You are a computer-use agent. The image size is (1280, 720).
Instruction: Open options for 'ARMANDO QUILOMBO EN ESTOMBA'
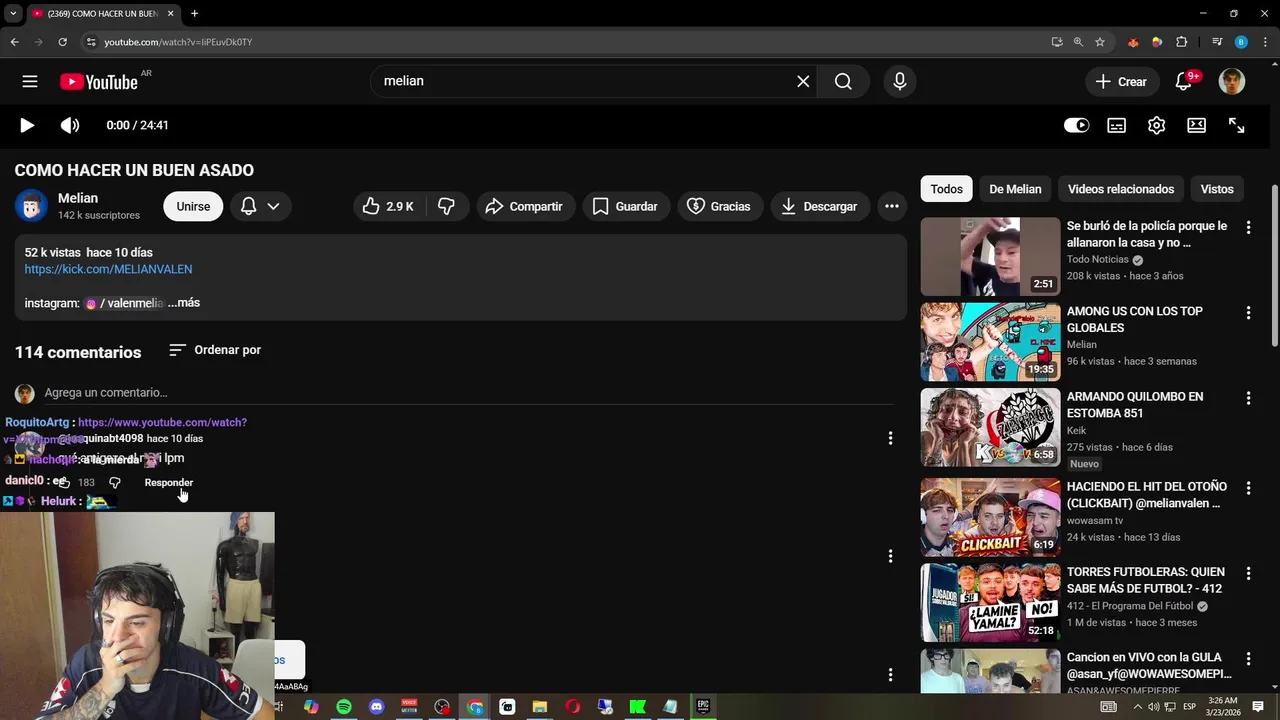[1248, 398]
